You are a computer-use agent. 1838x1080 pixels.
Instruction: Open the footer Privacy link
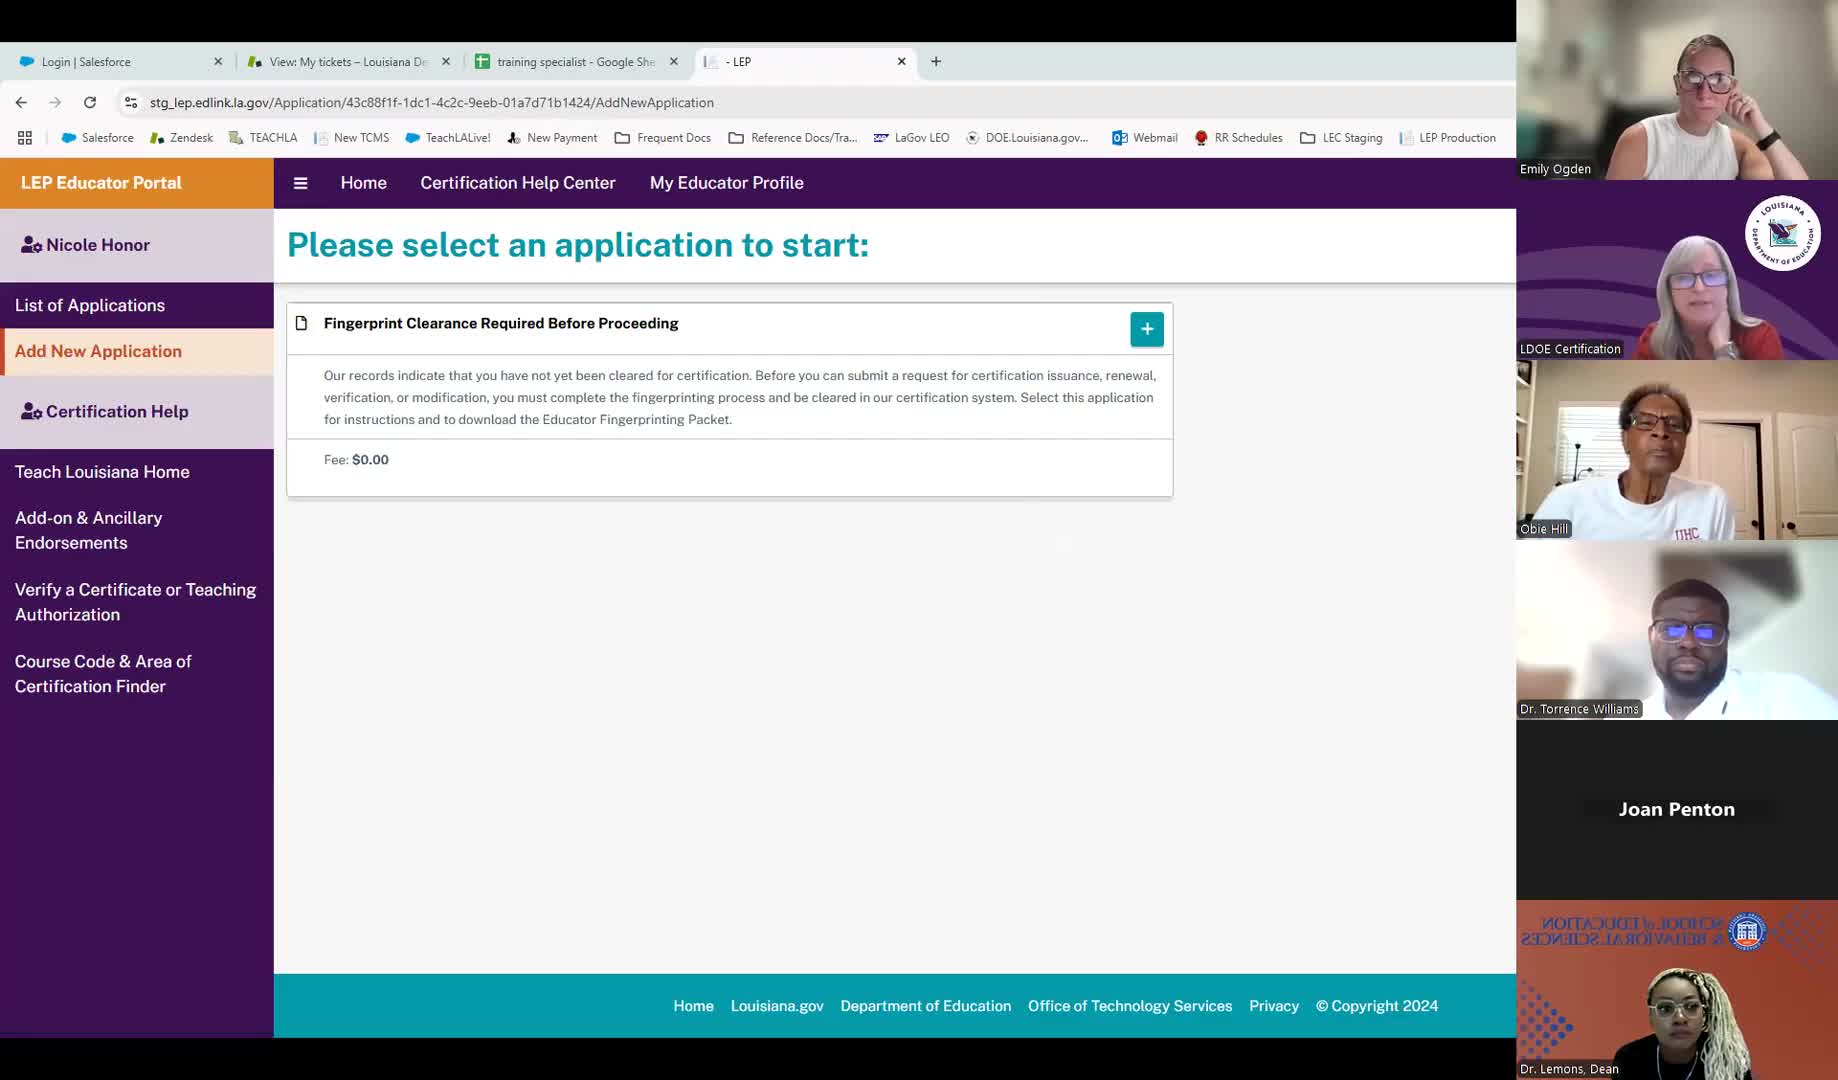[1274, 1006]
